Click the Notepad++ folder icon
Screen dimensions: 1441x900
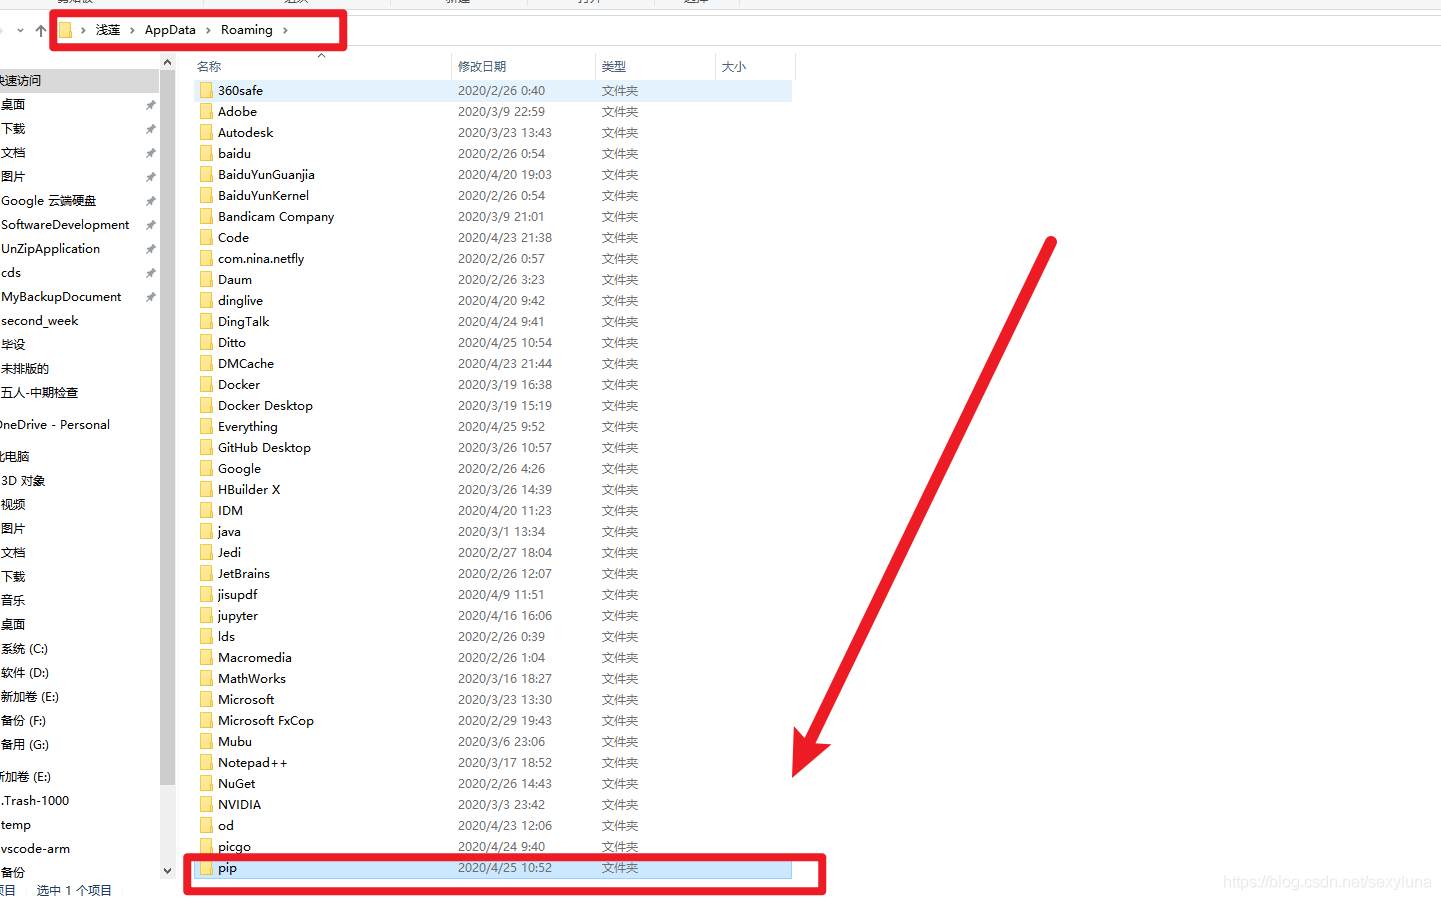point(206,763)
